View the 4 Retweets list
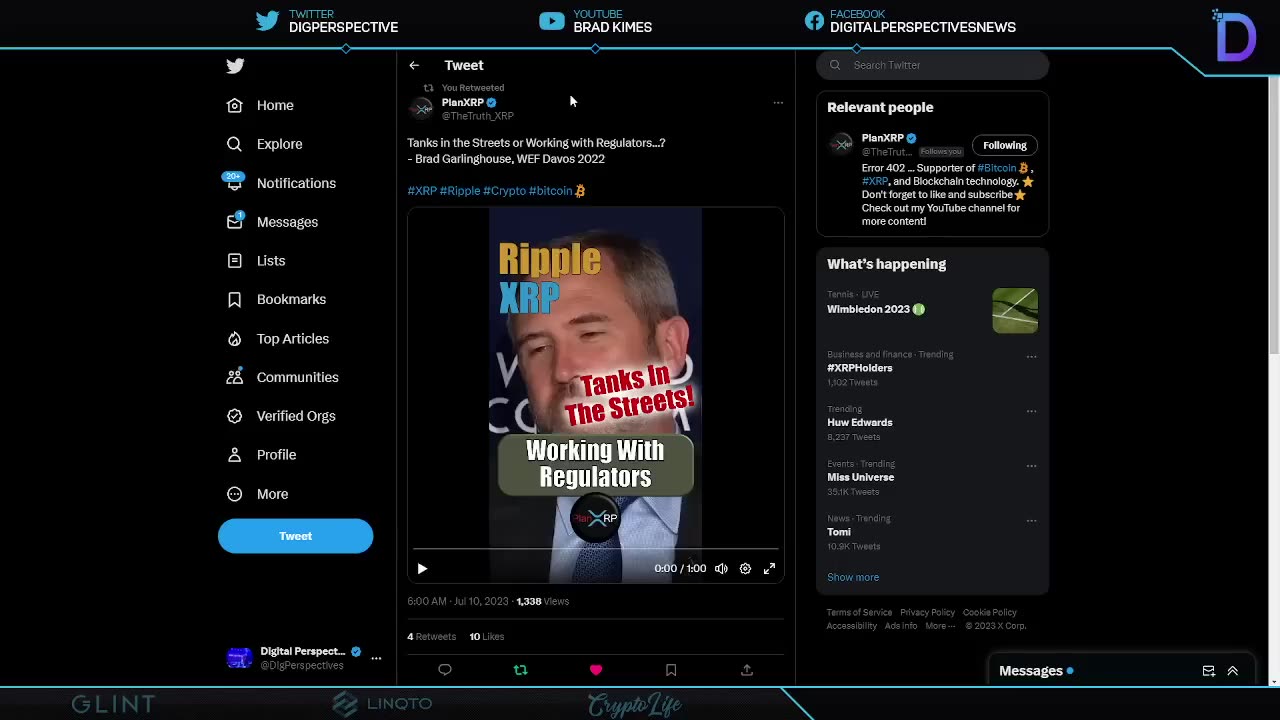This screenshot has height=720, width=1280. coord(431,636)
